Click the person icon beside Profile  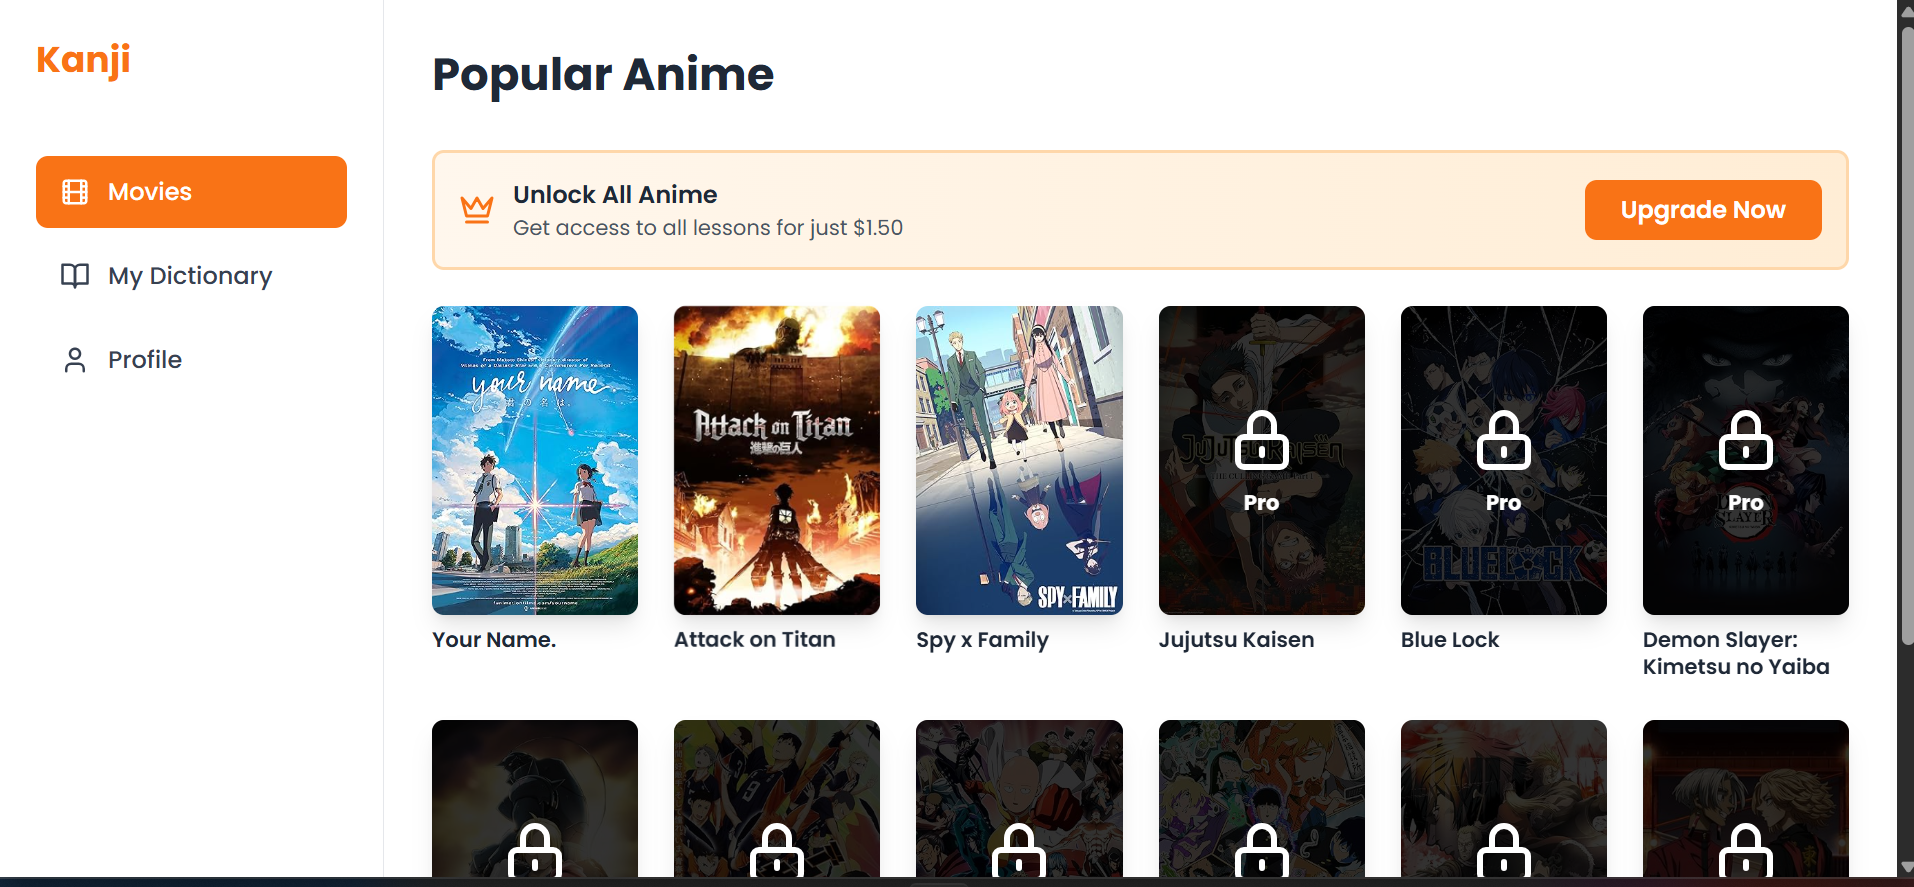75,360
